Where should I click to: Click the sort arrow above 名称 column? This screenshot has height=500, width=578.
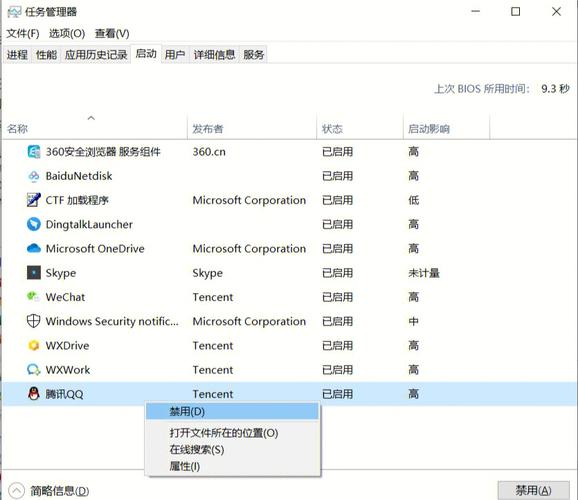[x=91, y=118]
